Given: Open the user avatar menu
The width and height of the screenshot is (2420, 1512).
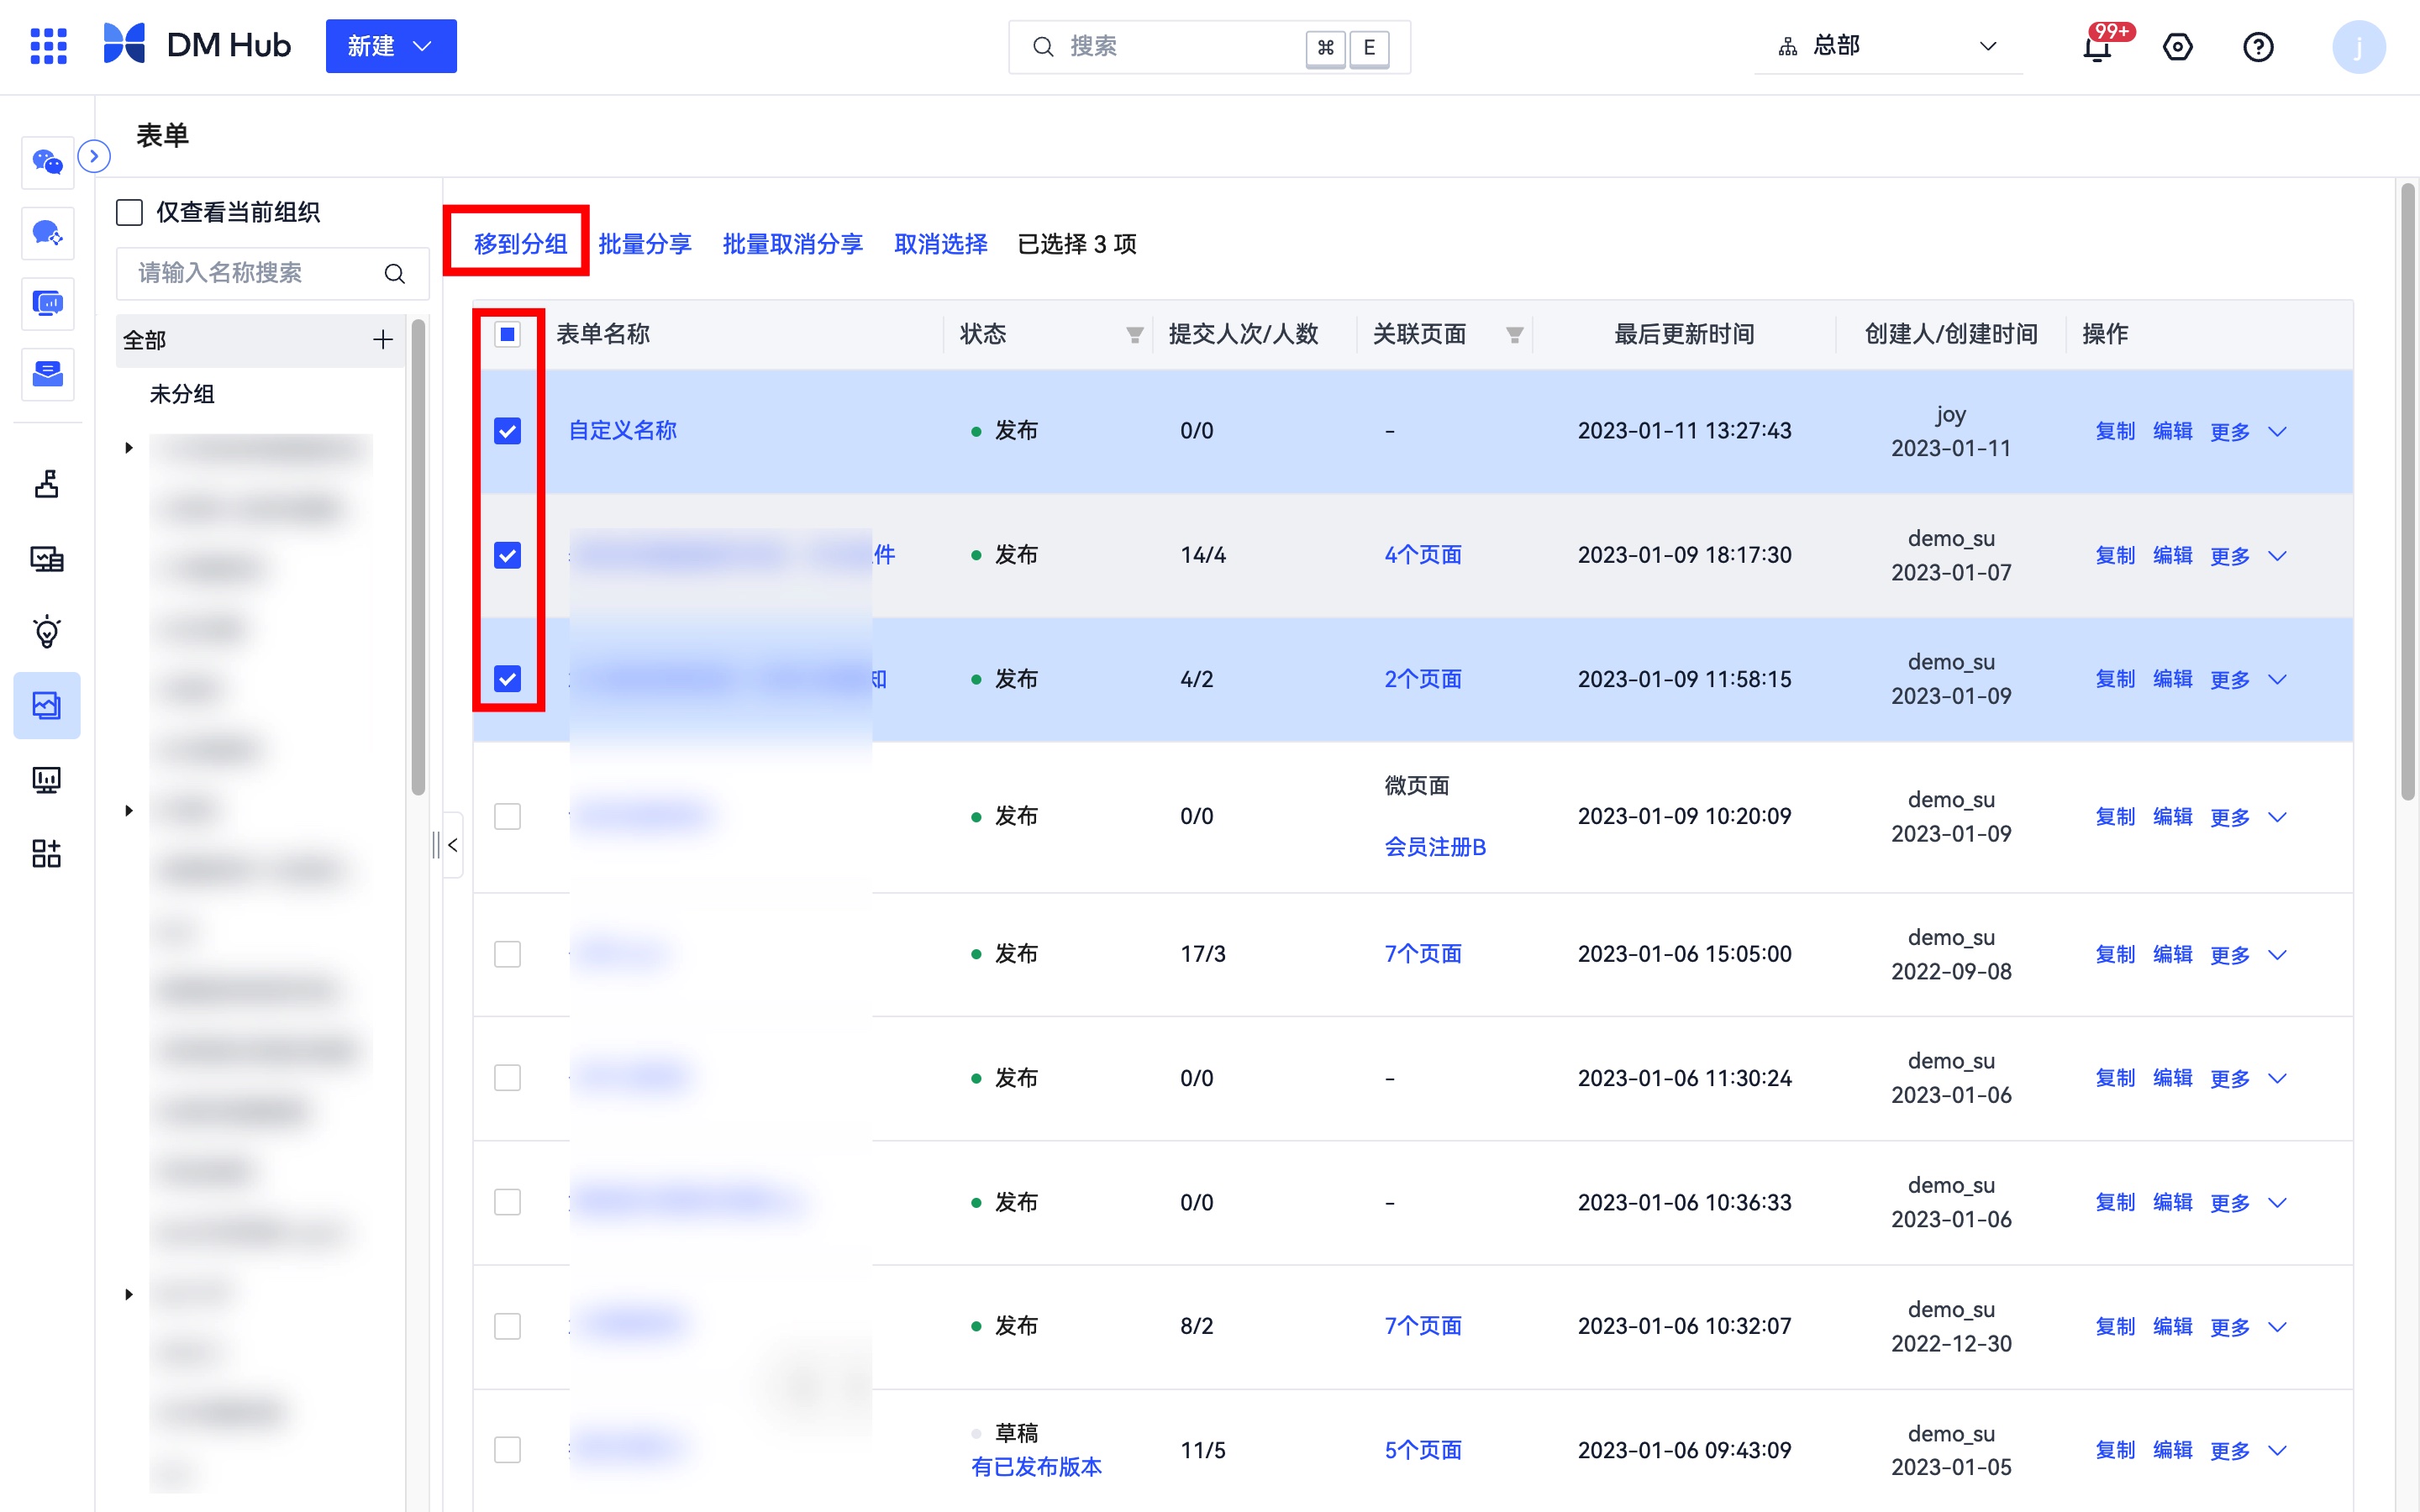Looking at the screenshot, I should pyautogui.click(x=2358, y=47).
